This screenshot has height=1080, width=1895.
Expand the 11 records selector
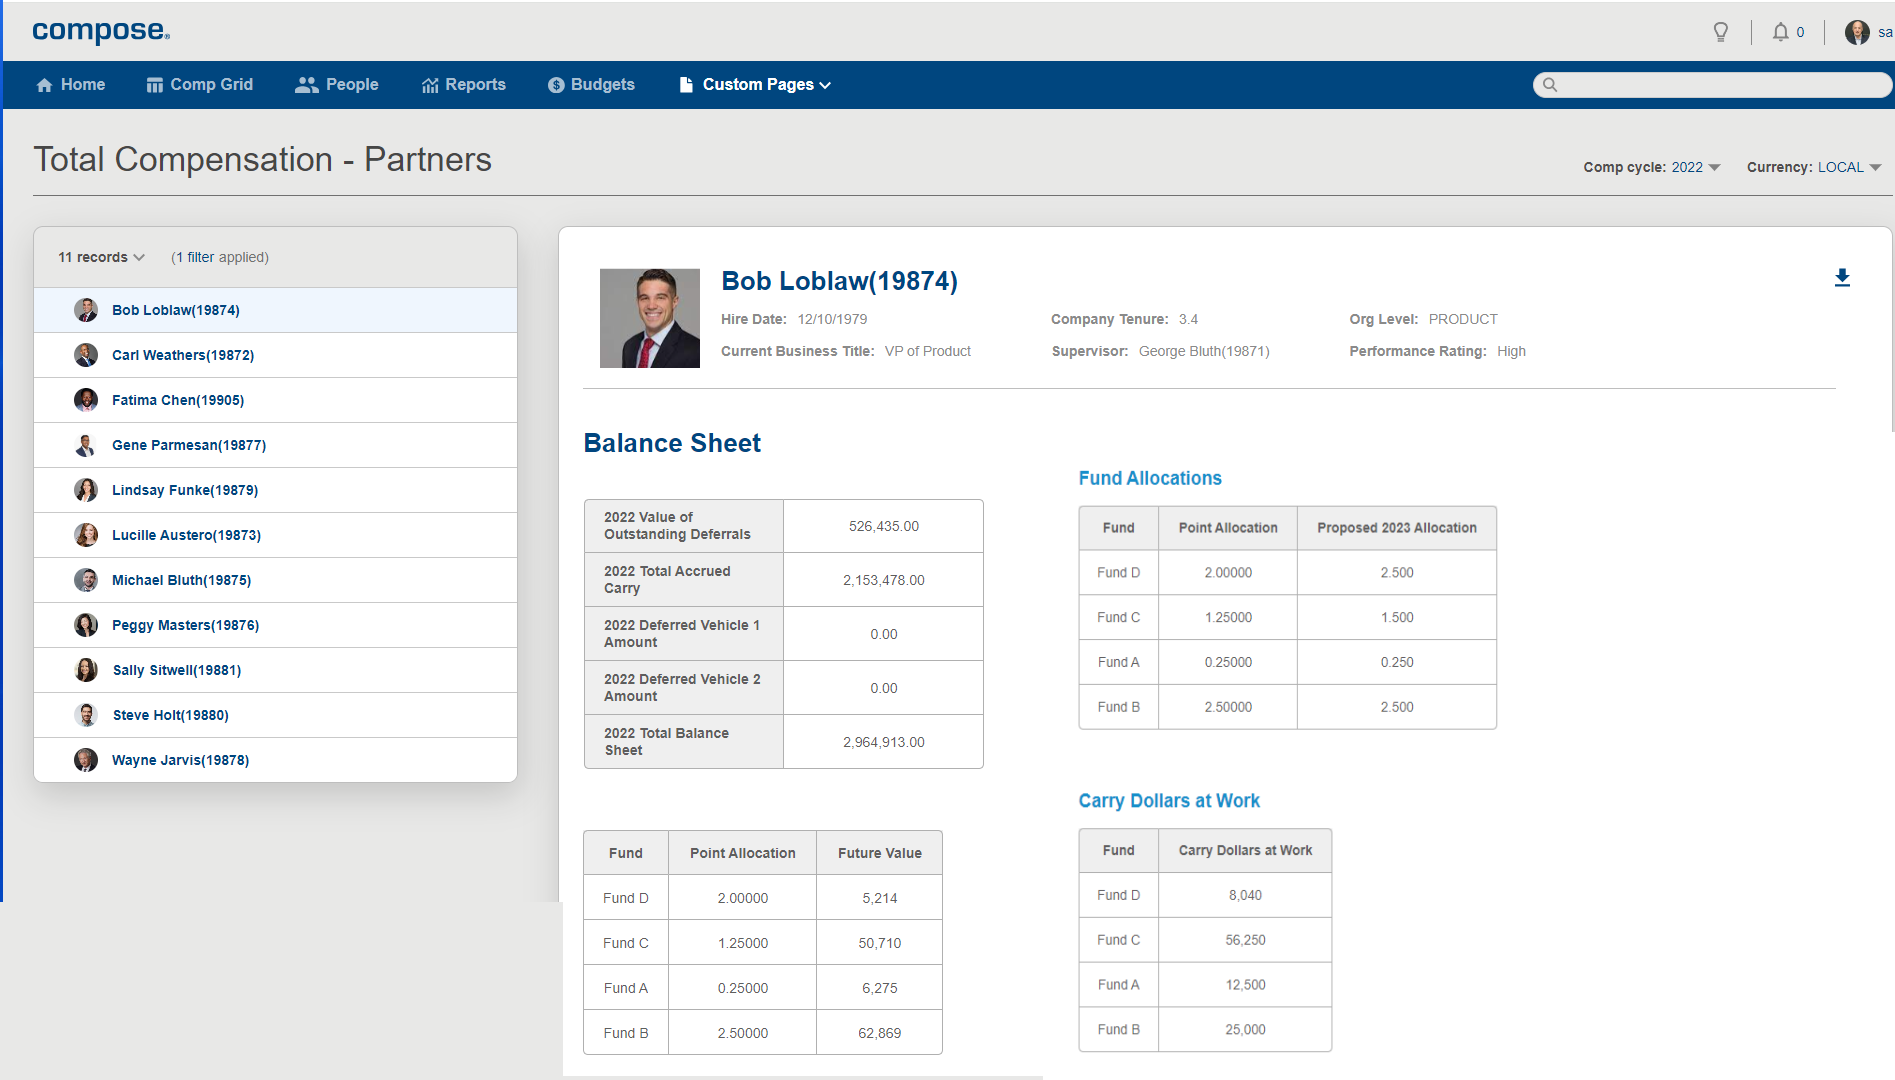tap(99, 257)
